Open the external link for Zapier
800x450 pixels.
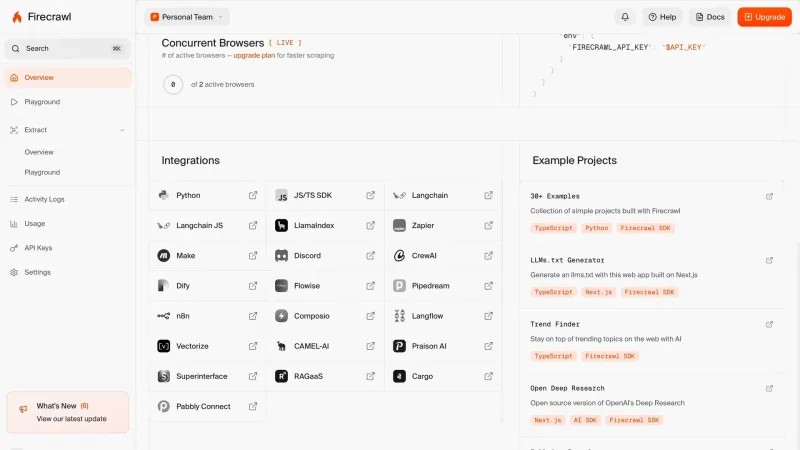tap(488, 226)
